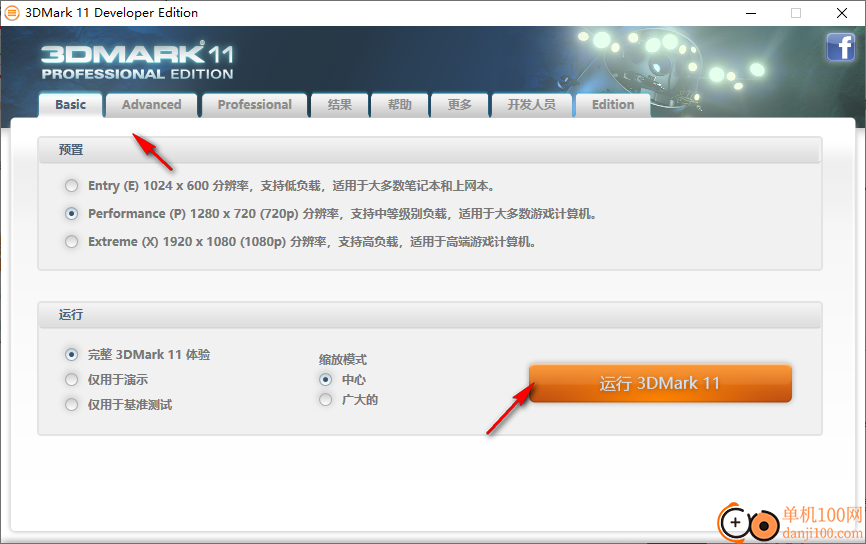Viewport: 866px width, 544px height.
Task: Select the Performance (P) 1280 x 720 preset
Action: [71, 214]
